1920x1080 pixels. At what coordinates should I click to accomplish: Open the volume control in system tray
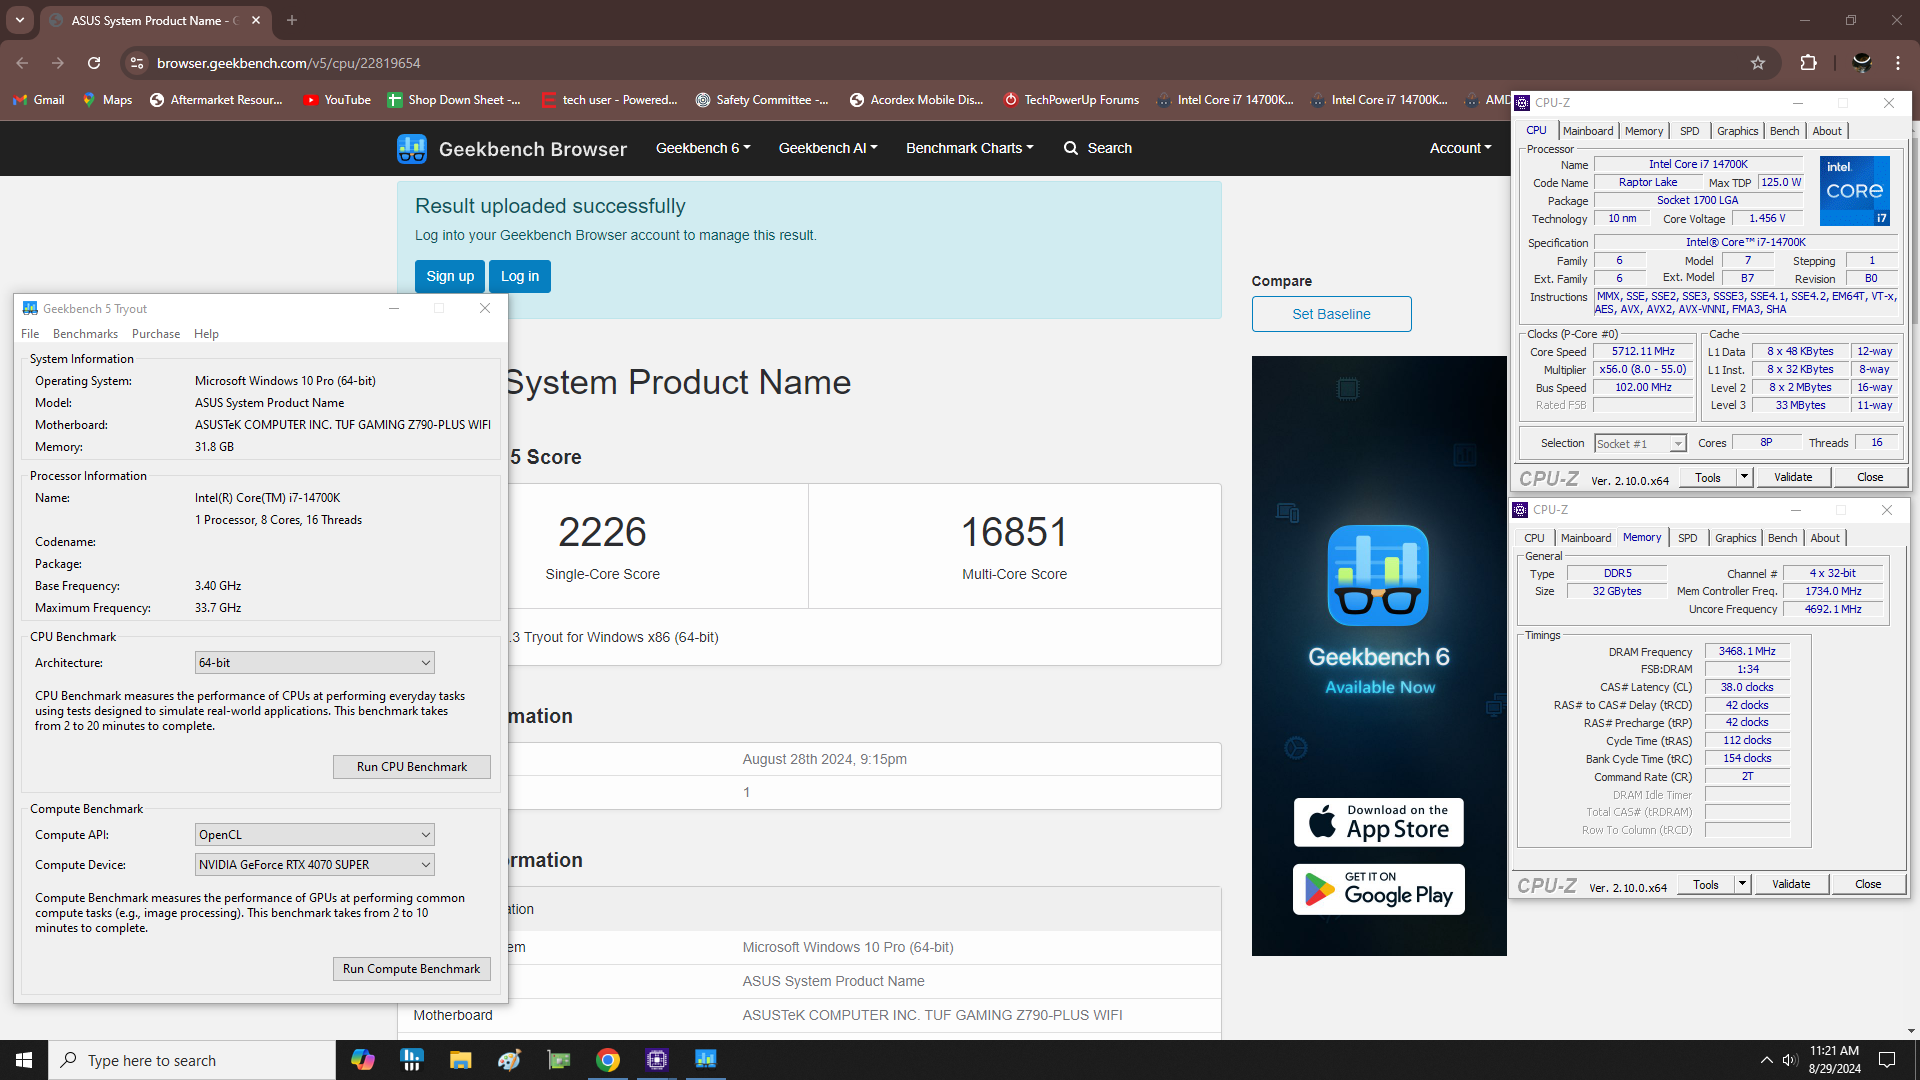(1790, 1060)
